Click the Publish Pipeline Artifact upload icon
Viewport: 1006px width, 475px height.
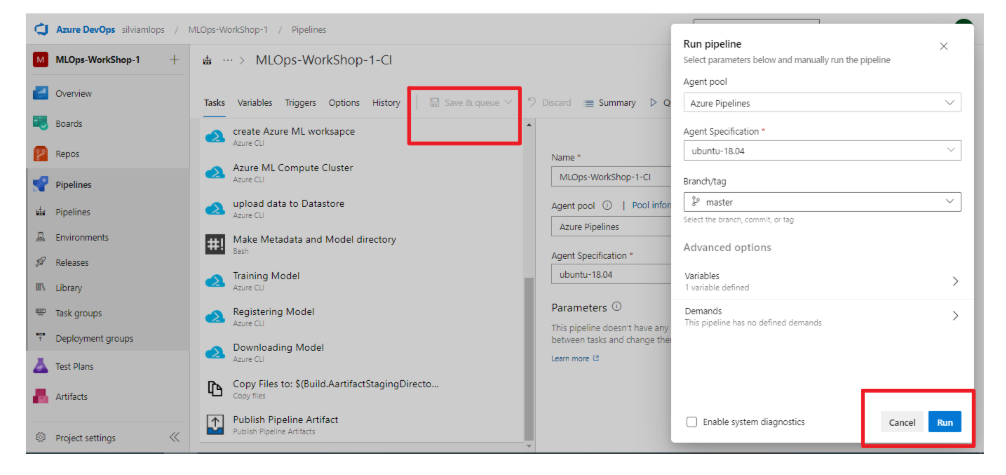(x=214, y=424)
